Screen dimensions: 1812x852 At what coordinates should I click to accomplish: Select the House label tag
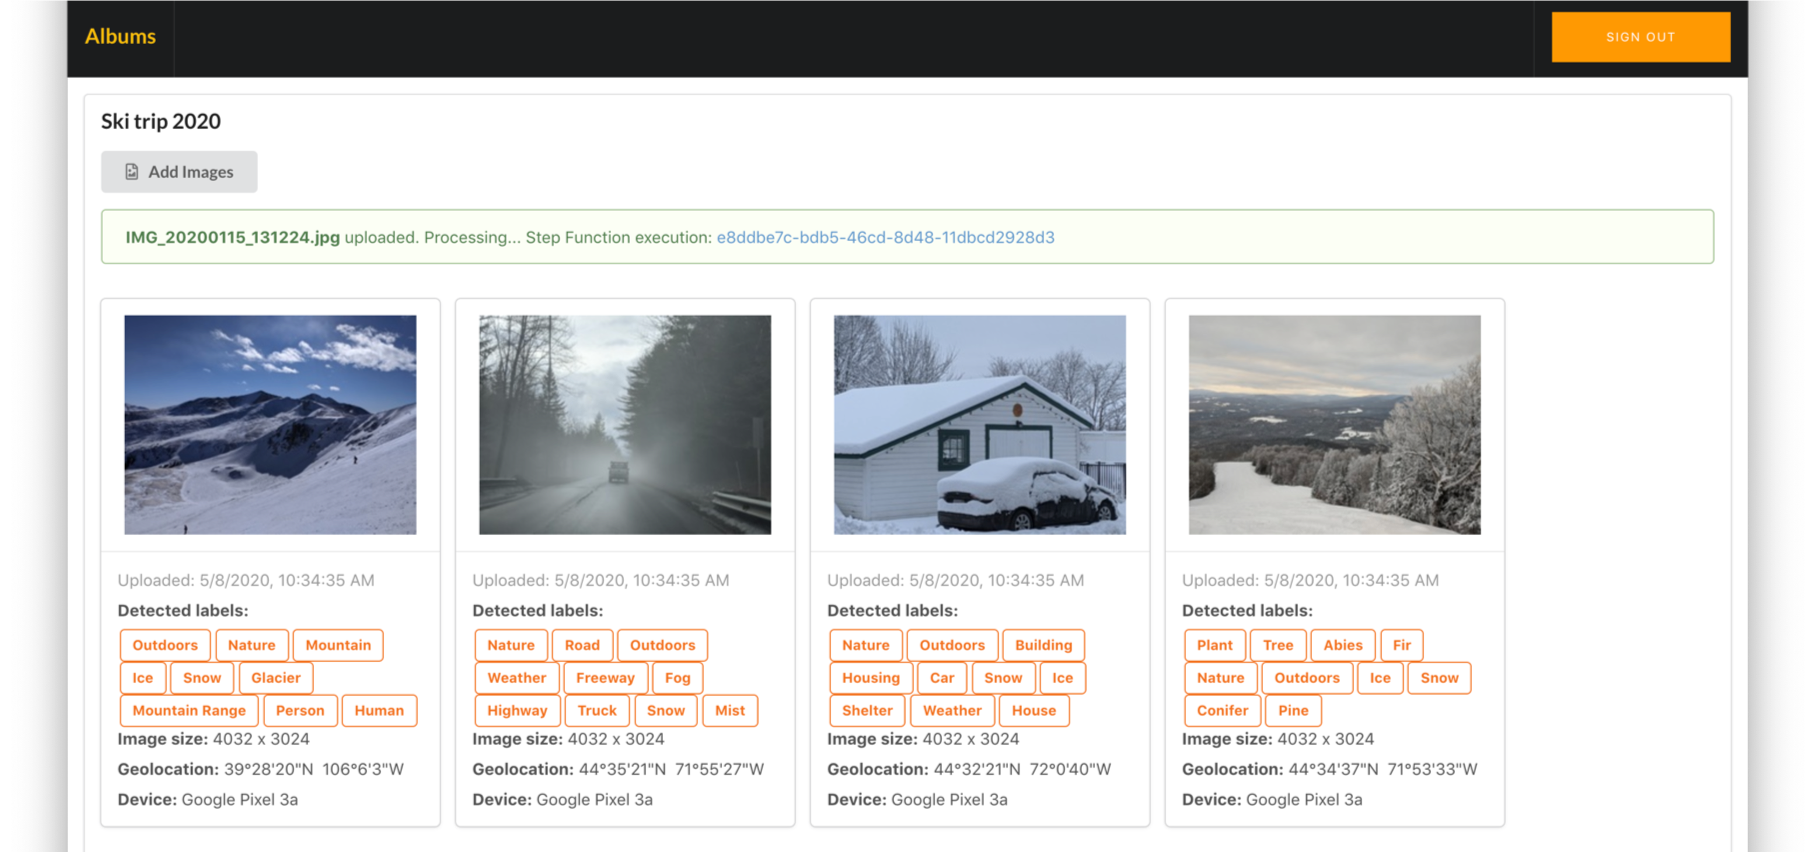[x=1034, y=711]
